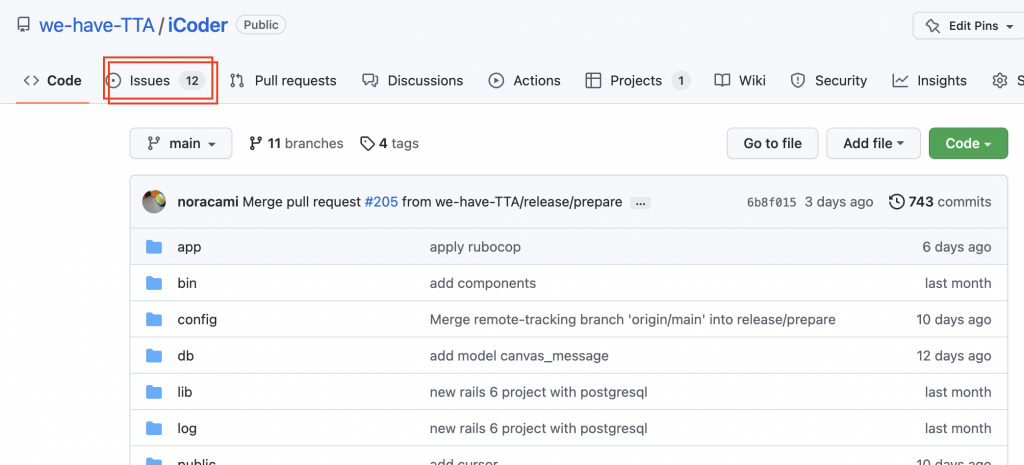Open the 743 commits link
The width and height of the screenshot is (1024, 465).
coord(949,202)
